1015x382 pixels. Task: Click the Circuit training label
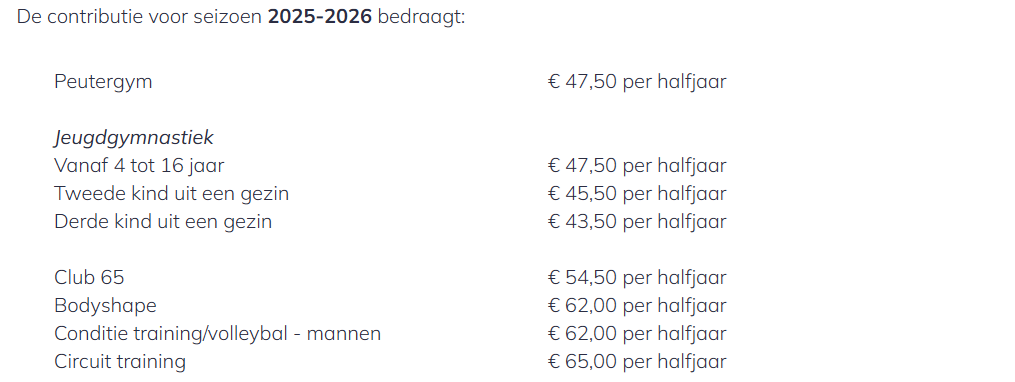(x=120, y=361)
